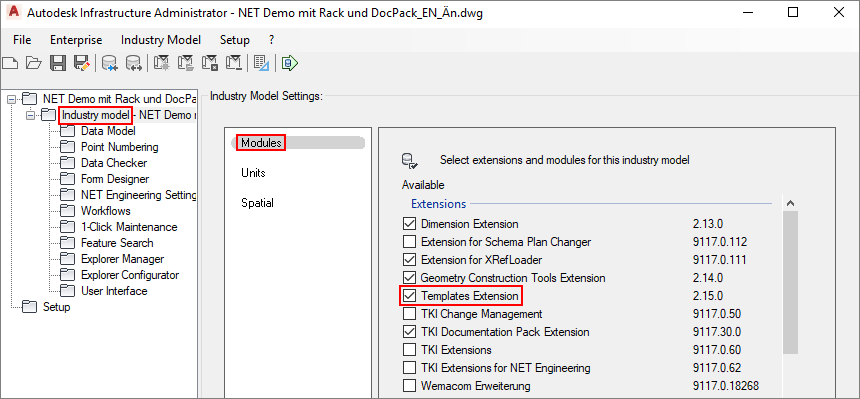Click the Open folder toolbar icon
860x399 pixels.
point(34,63)
